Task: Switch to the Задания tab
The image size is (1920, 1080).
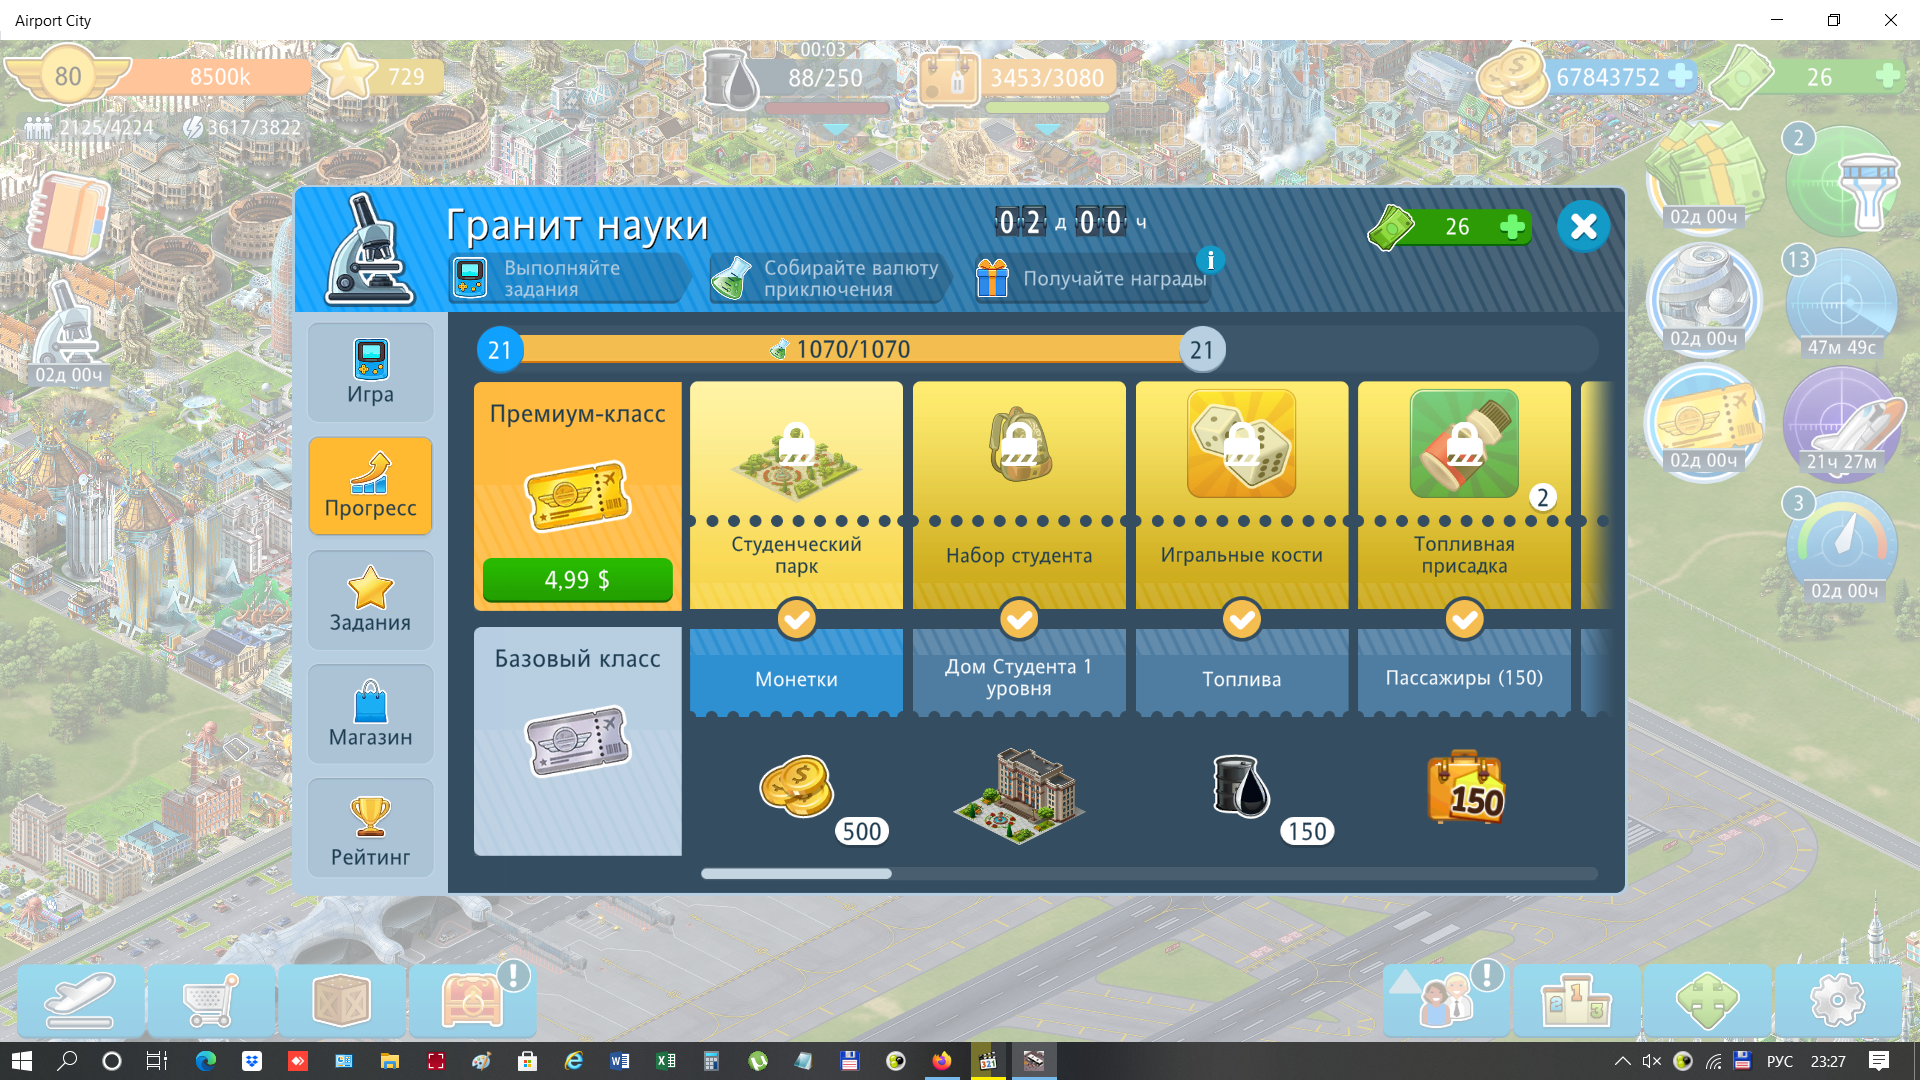Action: [370, 600]
